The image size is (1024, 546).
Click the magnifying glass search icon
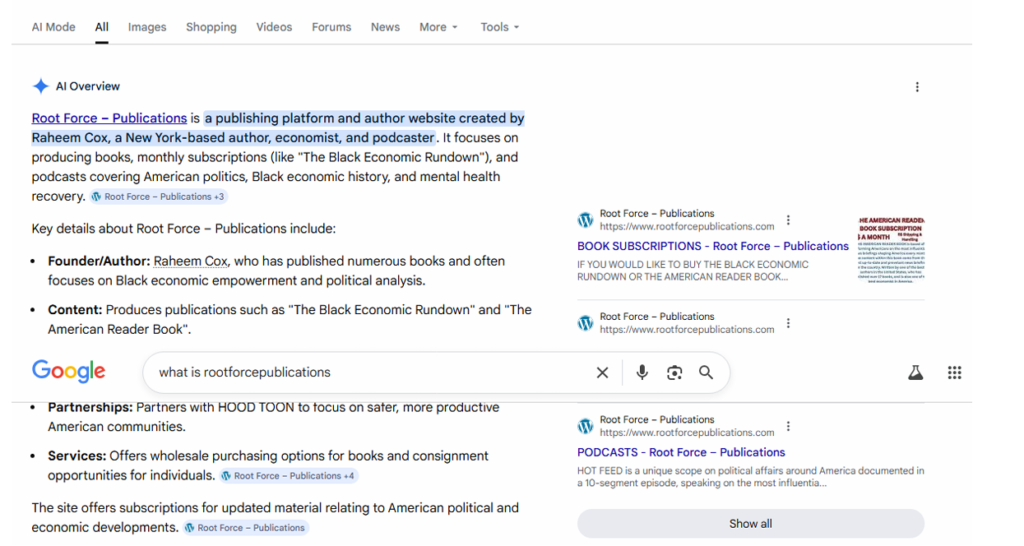click(x=706, y=373)
